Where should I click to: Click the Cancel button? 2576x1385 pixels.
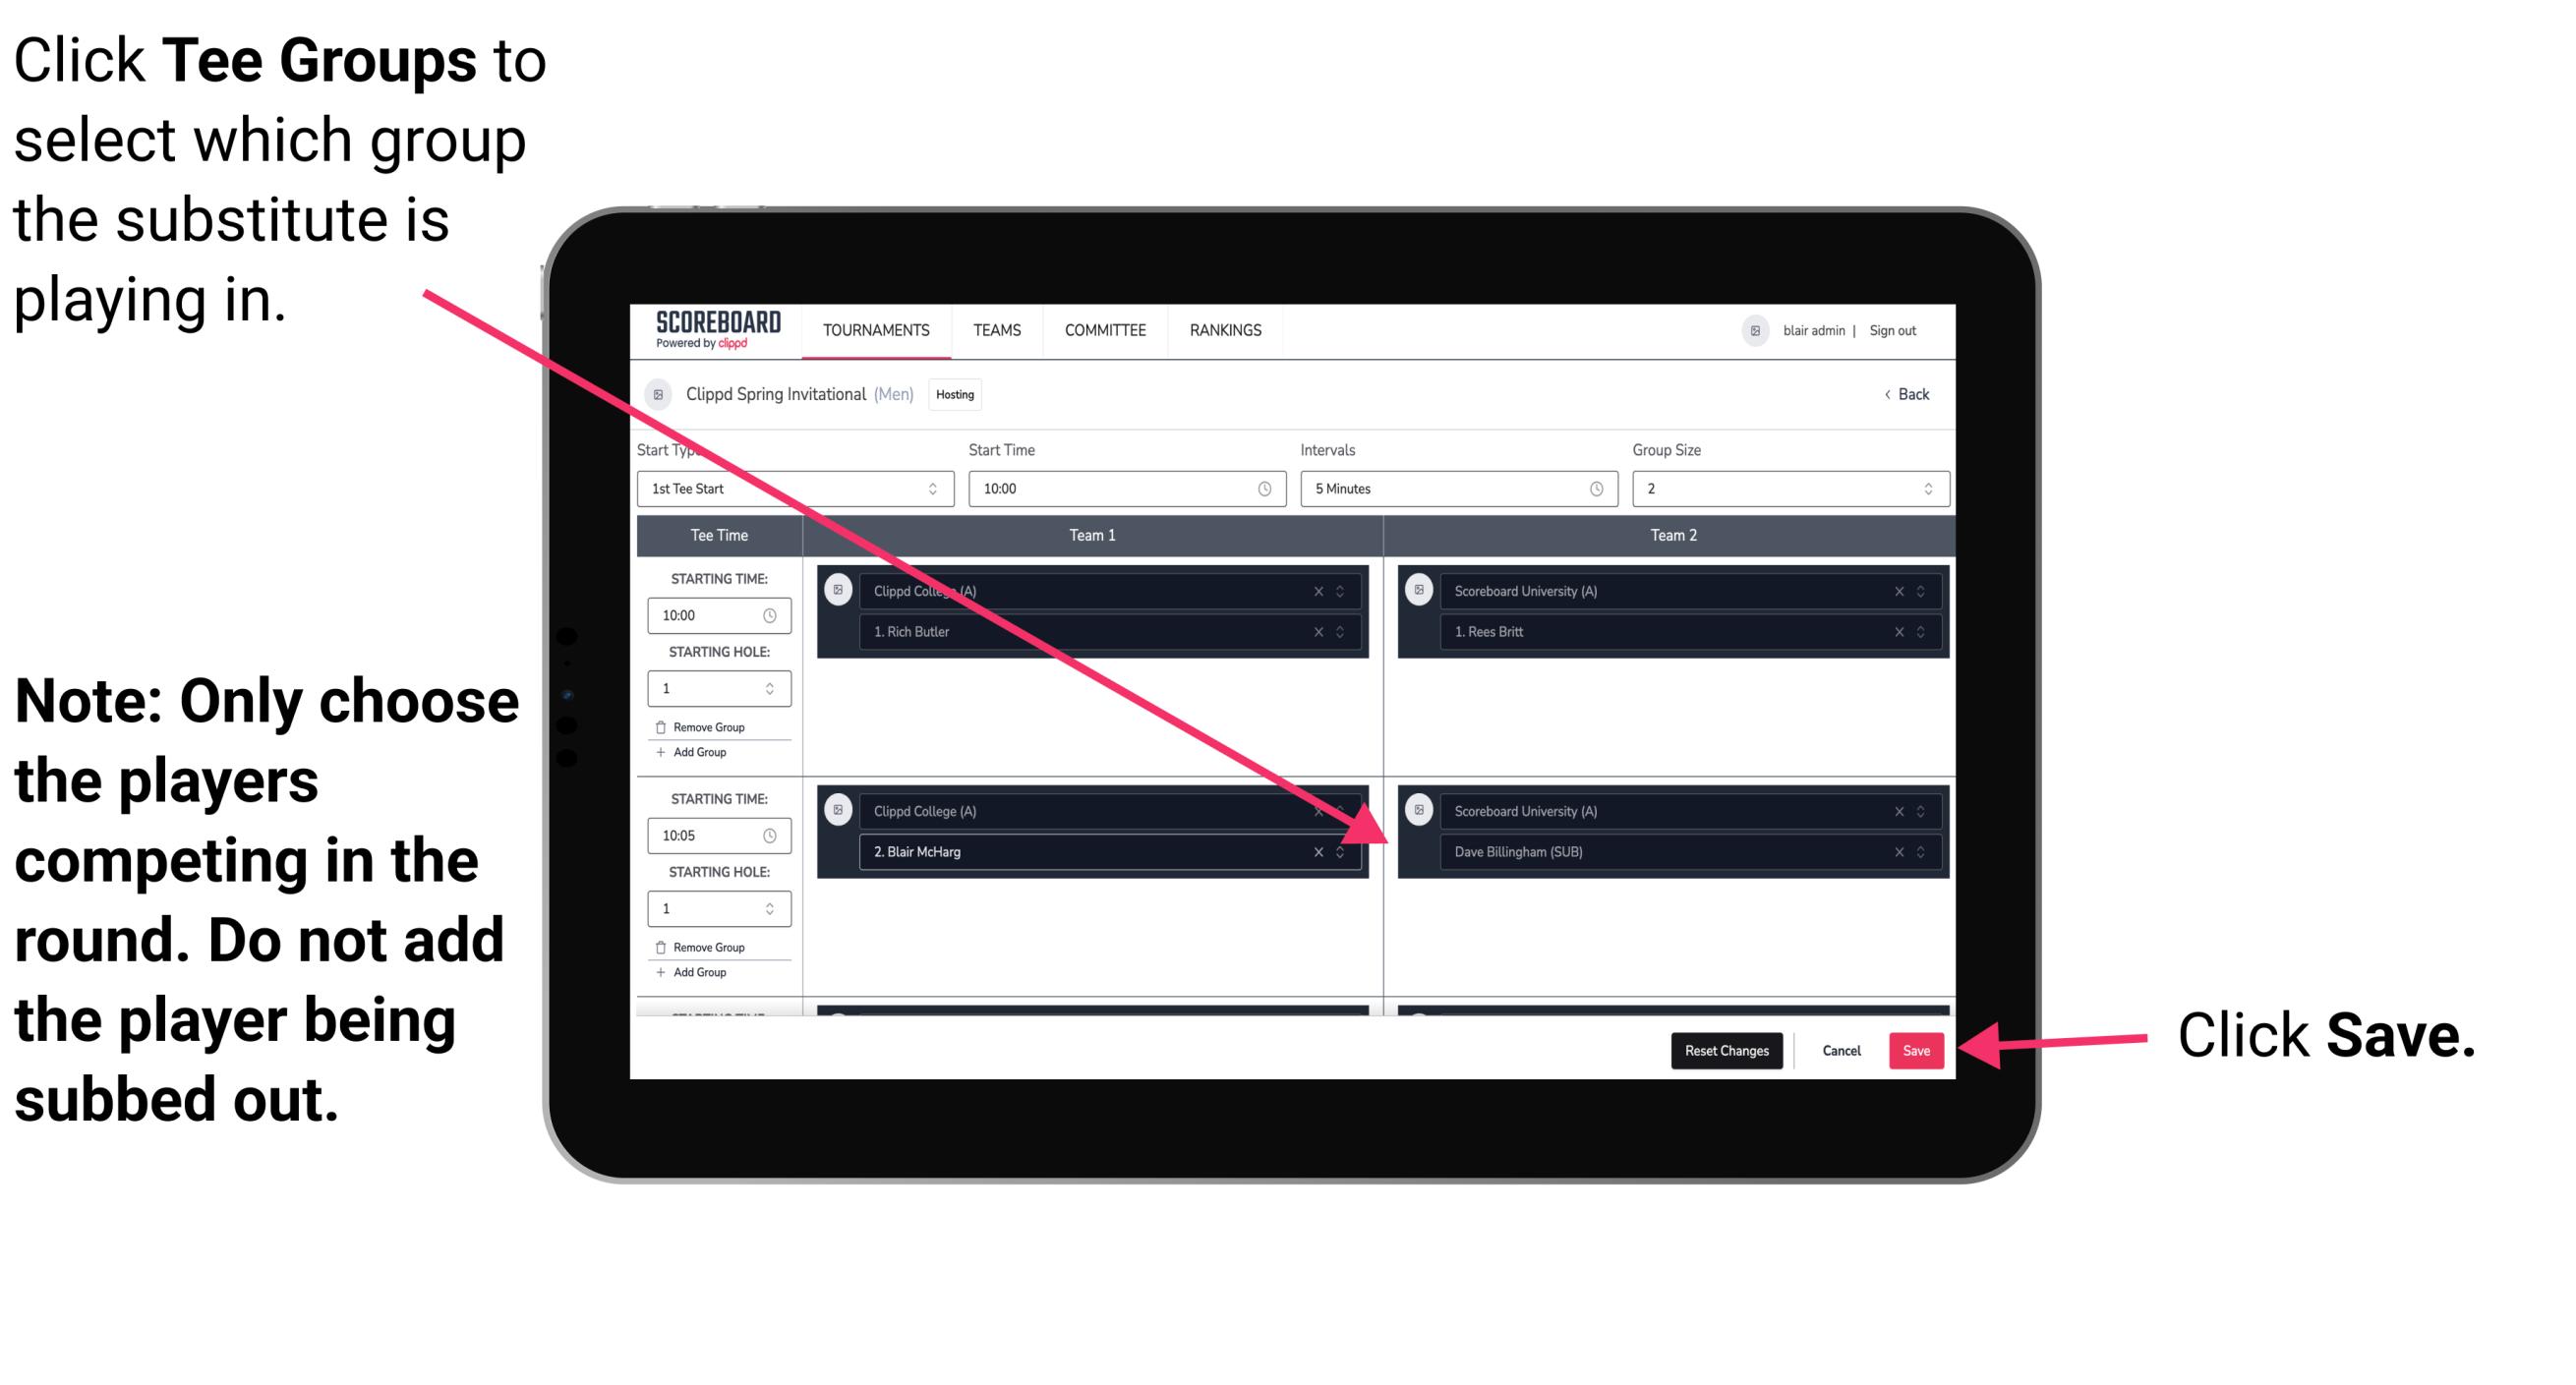(1841, 1051)
